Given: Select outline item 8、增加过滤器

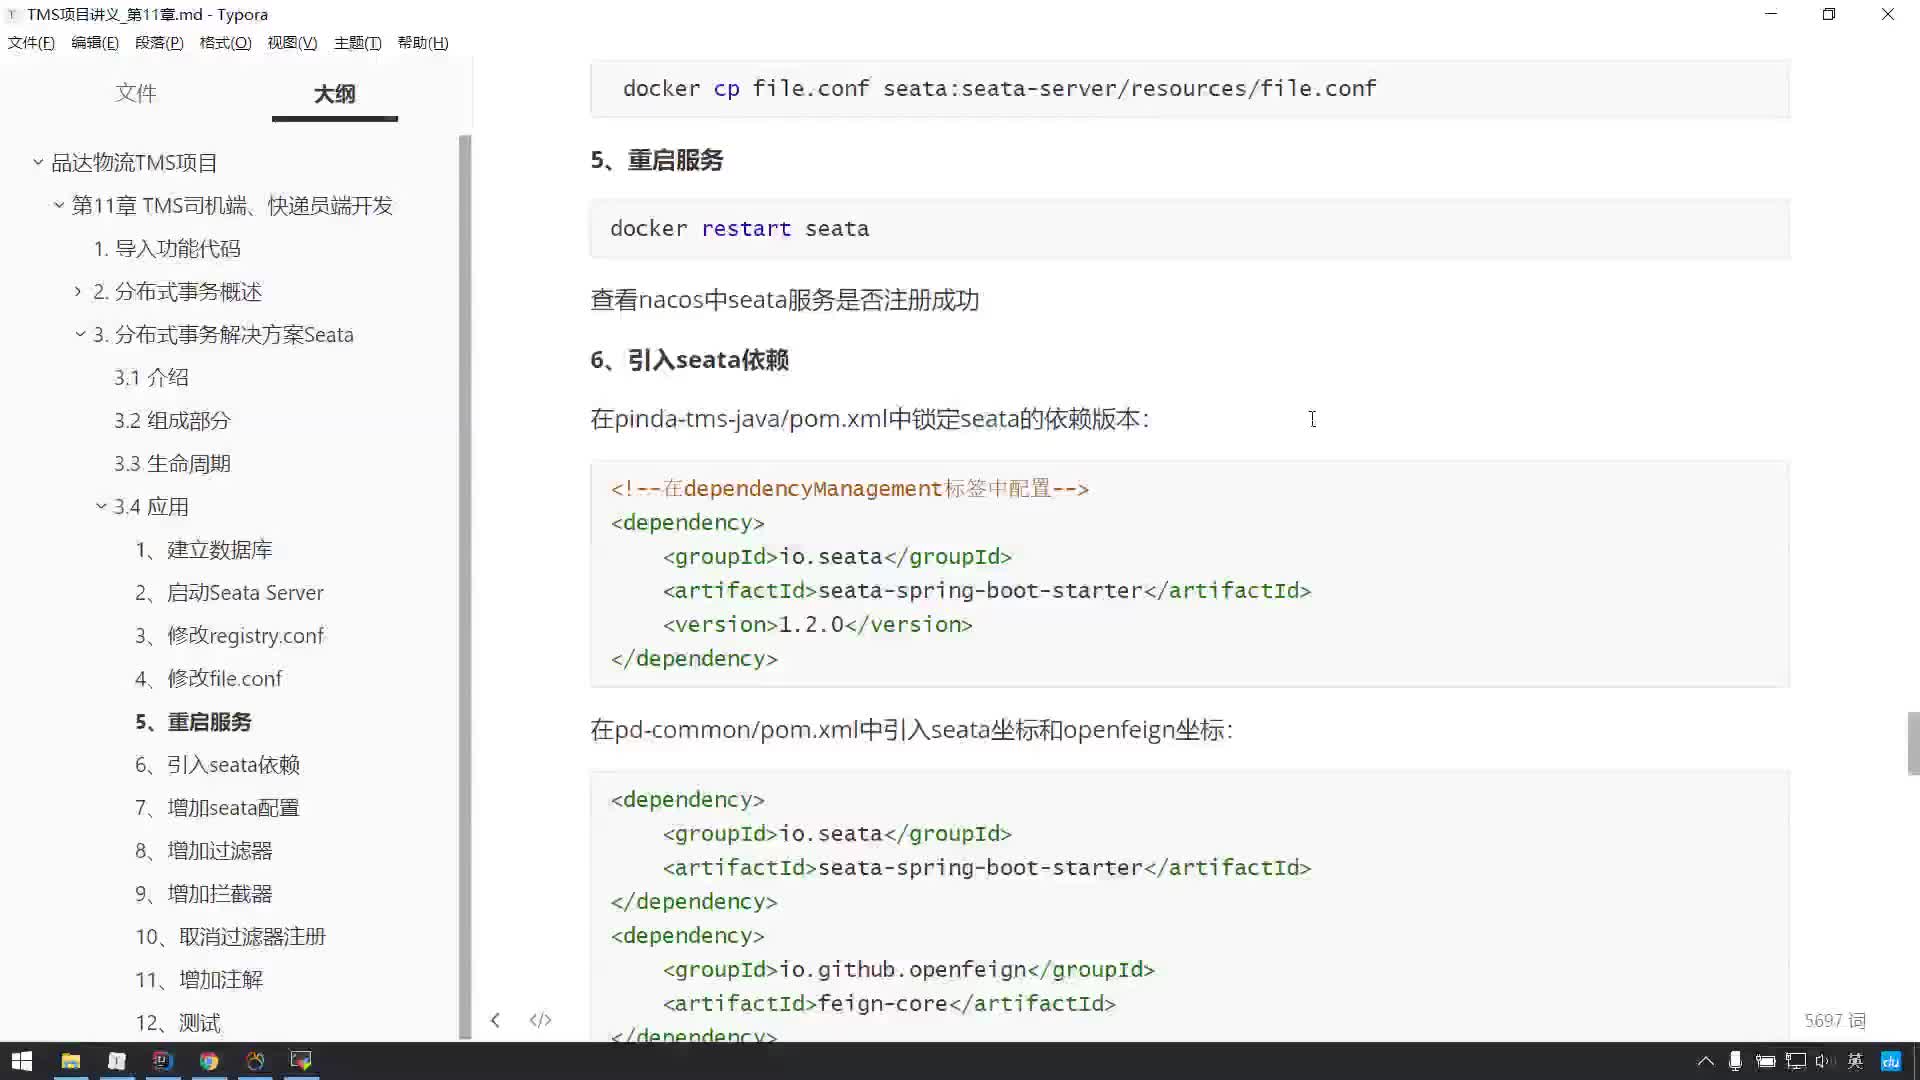Looking at the screenshot, I should point(204,850).
